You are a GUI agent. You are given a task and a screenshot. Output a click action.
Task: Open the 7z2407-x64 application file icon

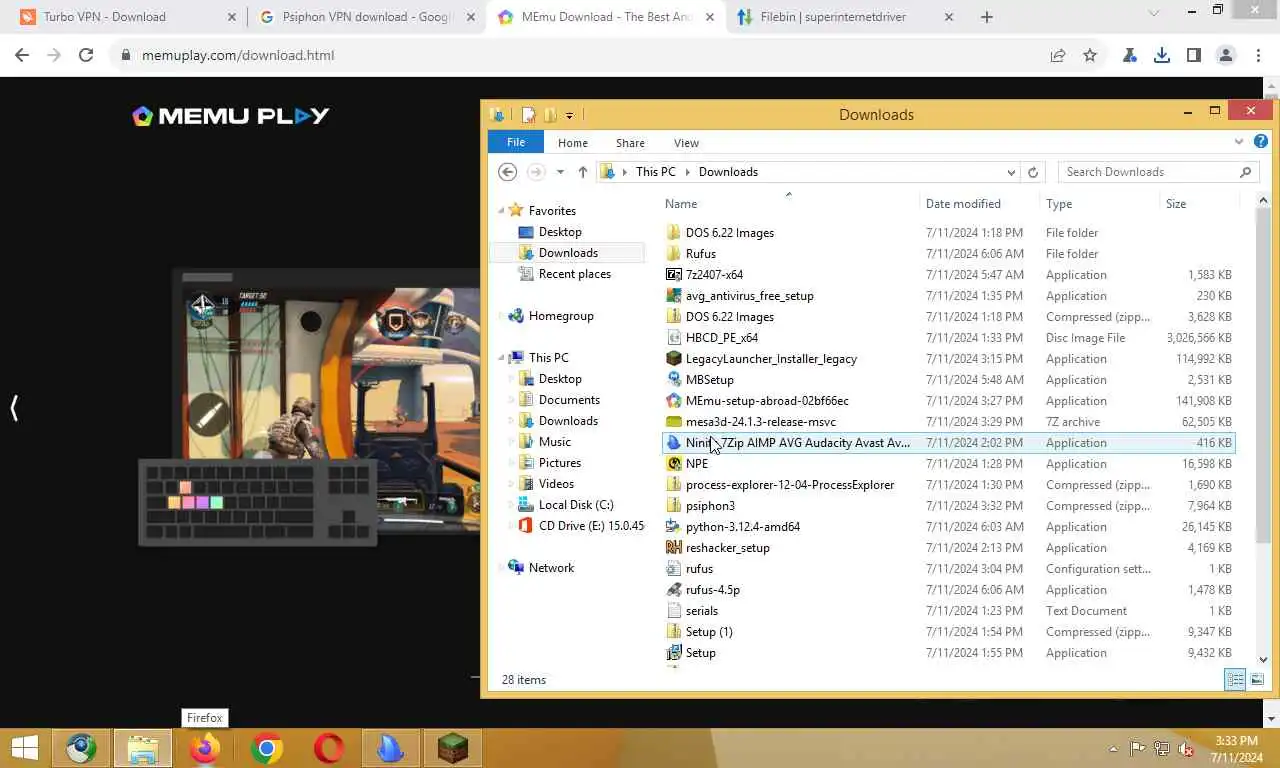point(674,274)
